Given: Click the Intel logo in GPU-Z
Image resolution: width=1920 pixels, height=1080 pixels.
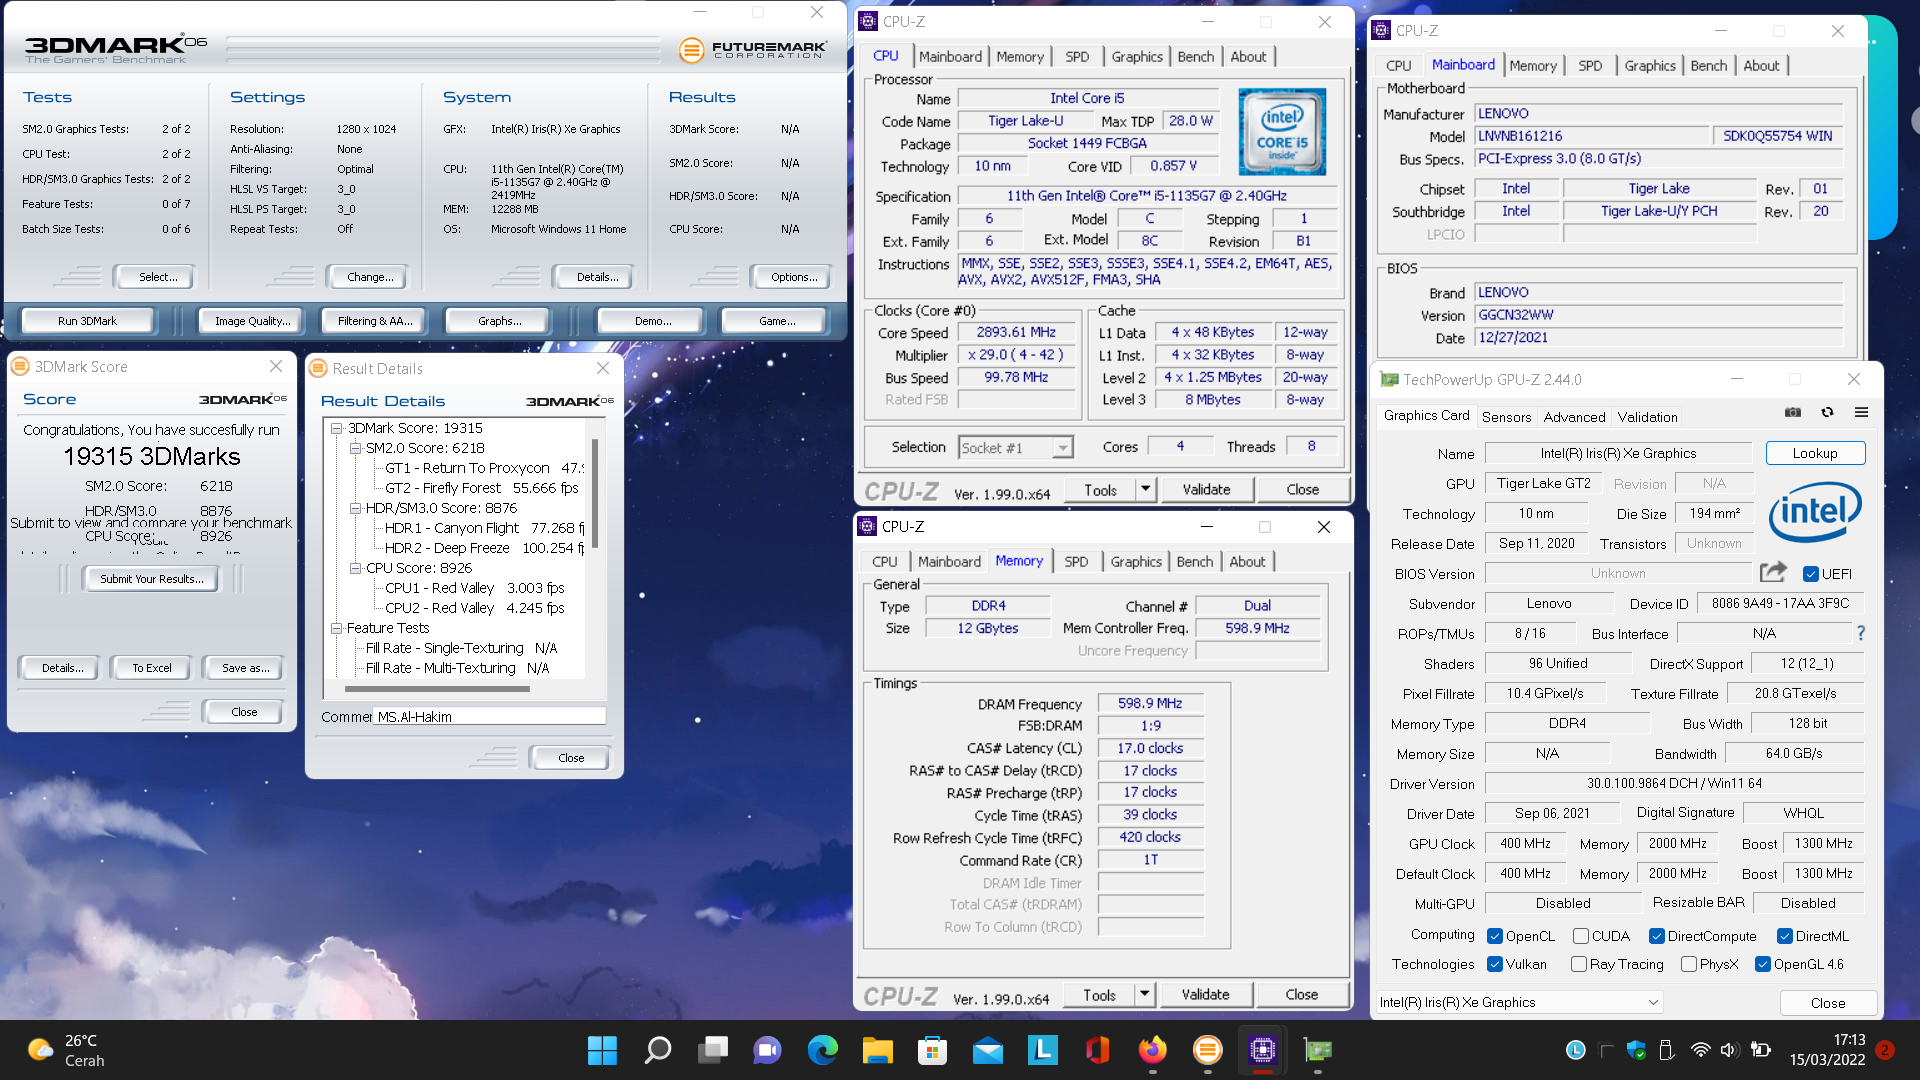Looking at the screenshot, I should [x=1815, y=511].
